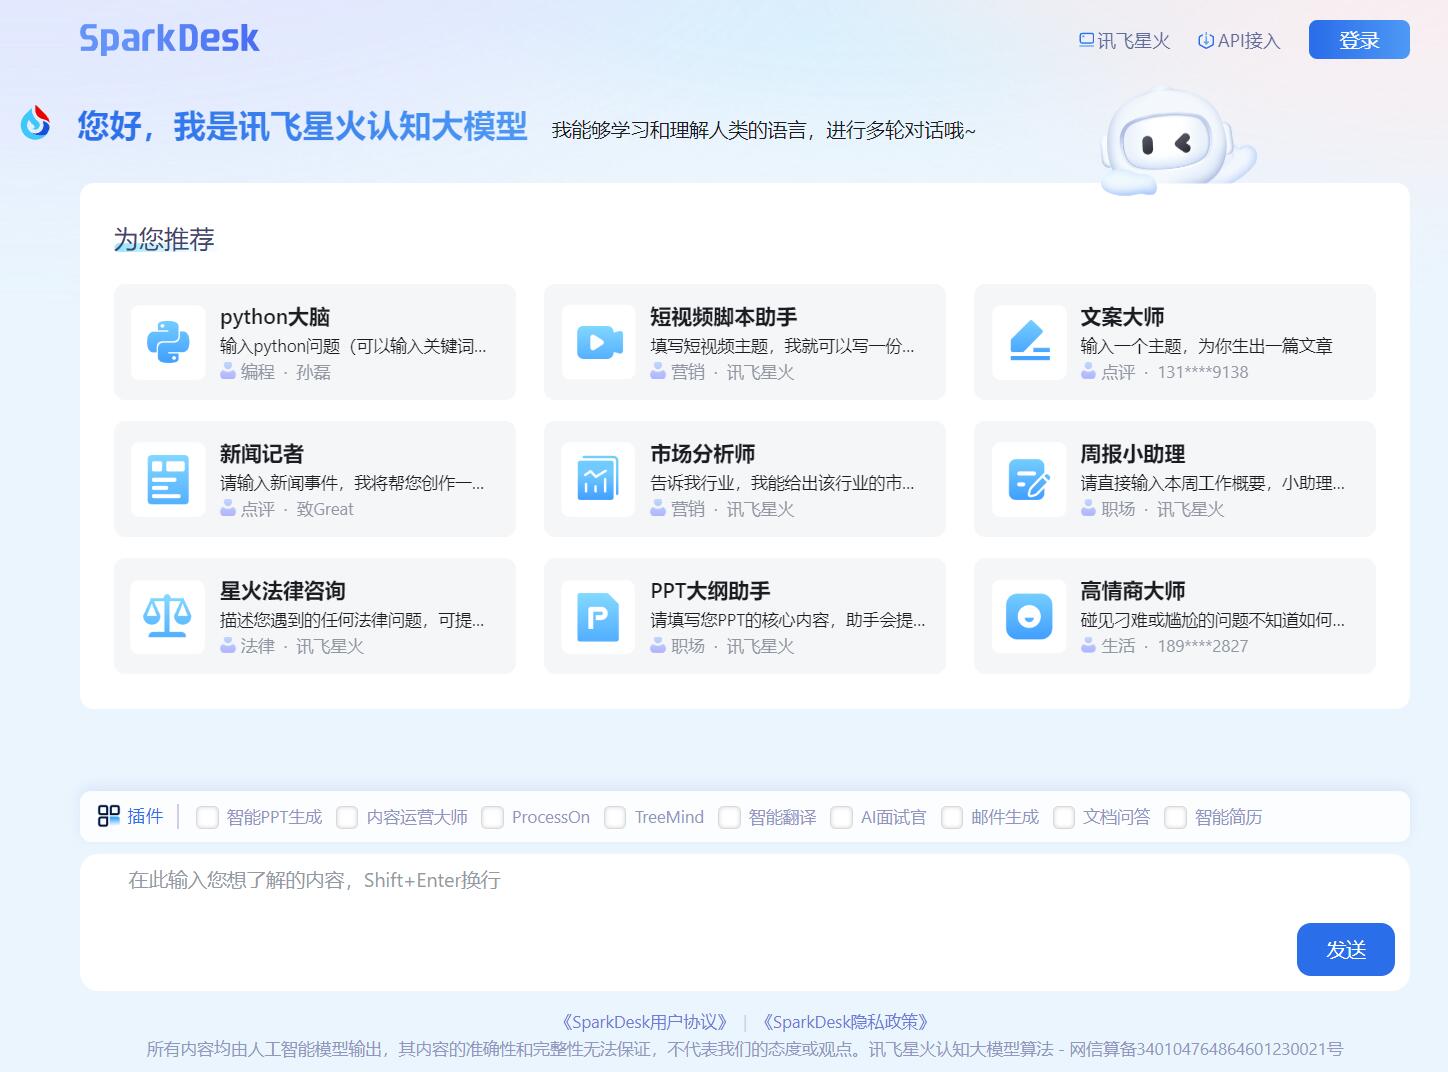The width and height of the screenshot is (1448, 1072).
Task: Check the 内容运营大师 plugin
Action: click(x=347, y=817)
